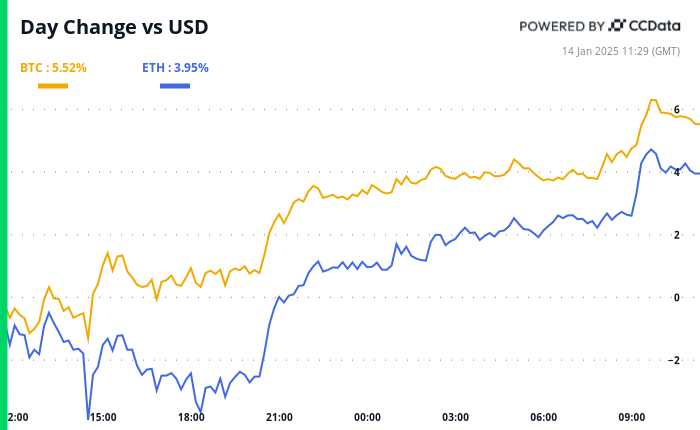
Task: Toggle the ETH: 3.95% legend label
Action: tap(175, 68)
